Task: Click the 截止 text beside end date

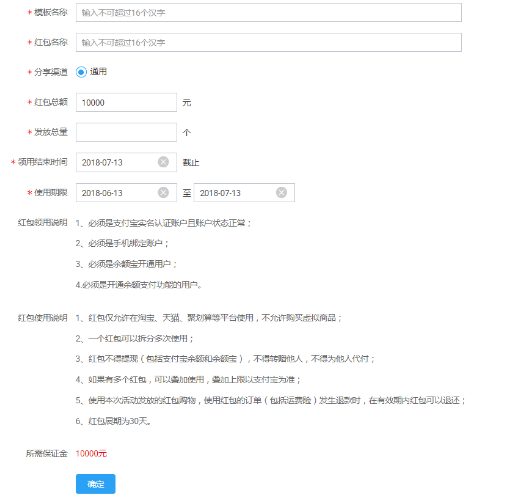Action: coord(191,163)
